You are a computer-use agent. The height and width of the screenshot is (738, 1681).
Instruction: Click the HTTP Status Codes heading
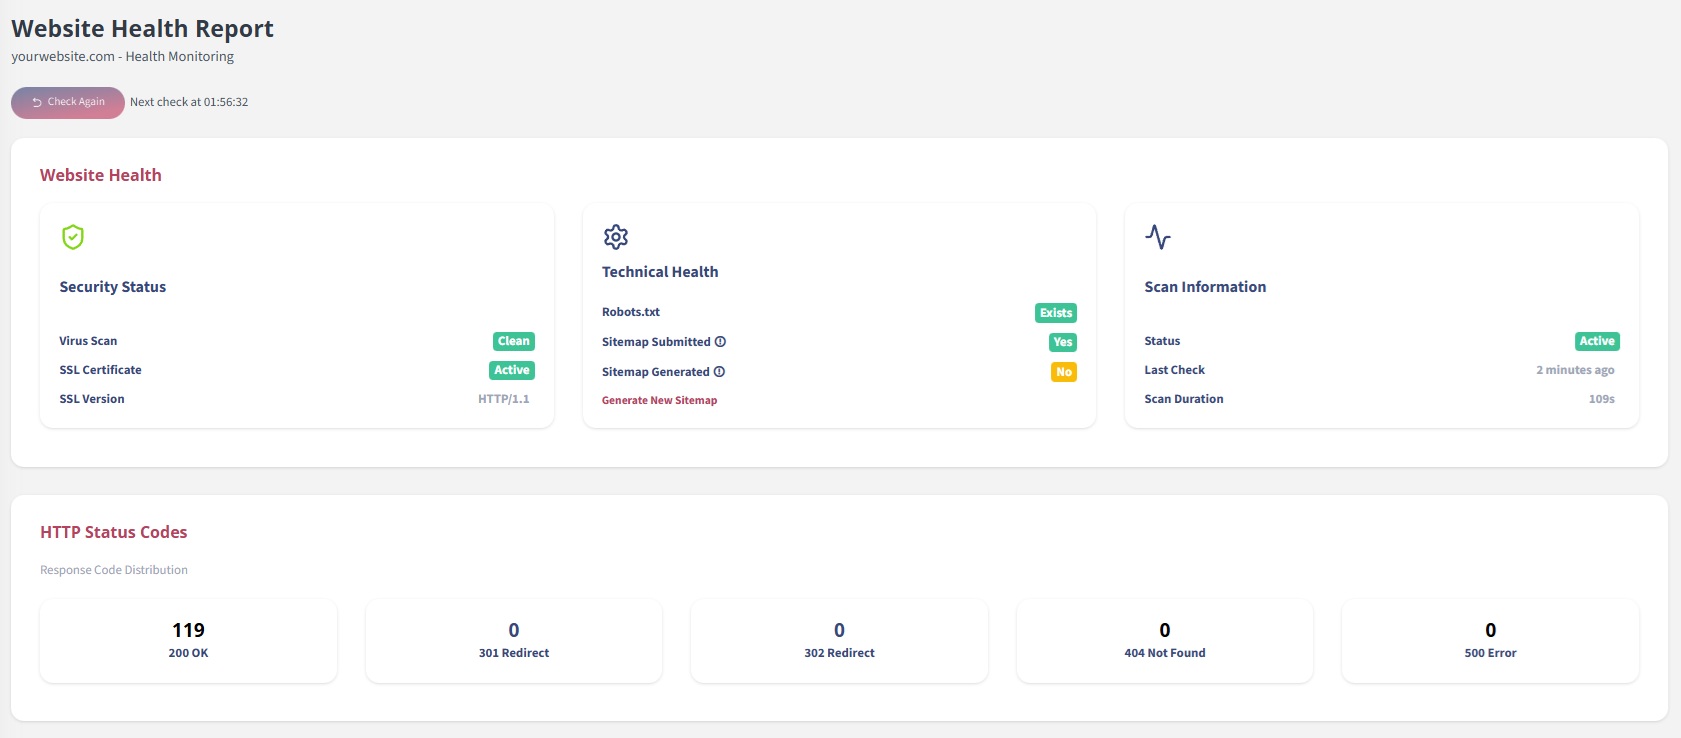tap(114, 532)
